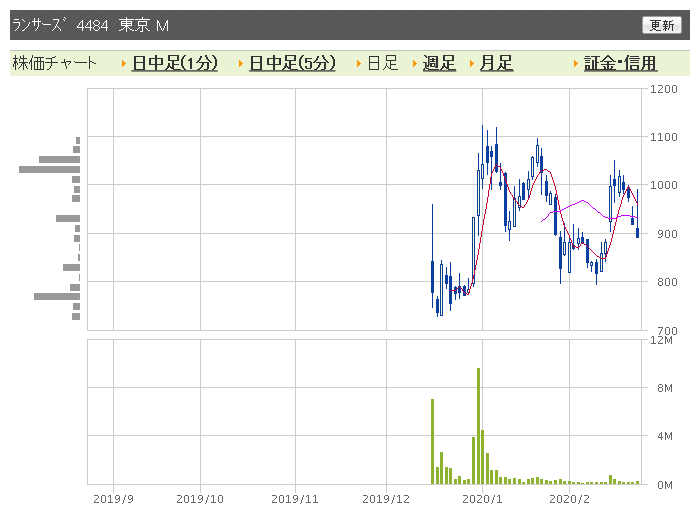Screen dimensions: 700x525
Task: Click the 株価チャート label
Action: 54,63
